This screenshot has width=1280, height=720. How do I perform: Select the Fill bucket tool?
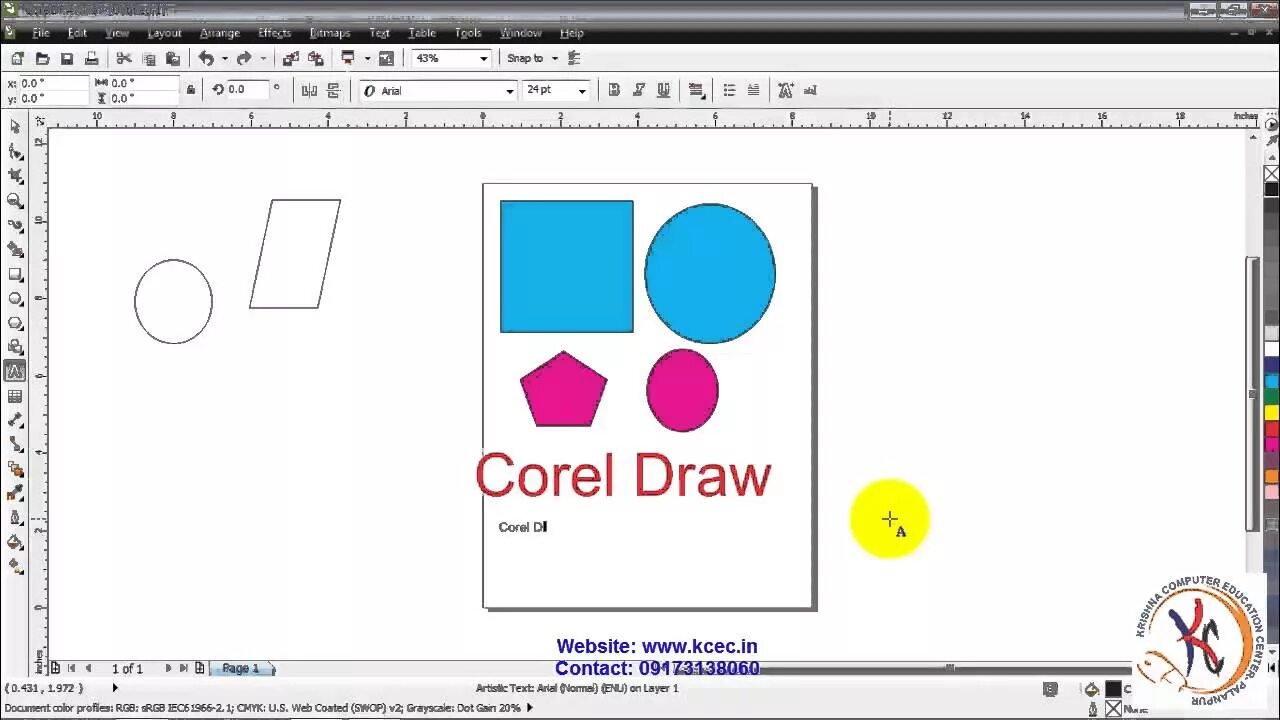(15, 542)
